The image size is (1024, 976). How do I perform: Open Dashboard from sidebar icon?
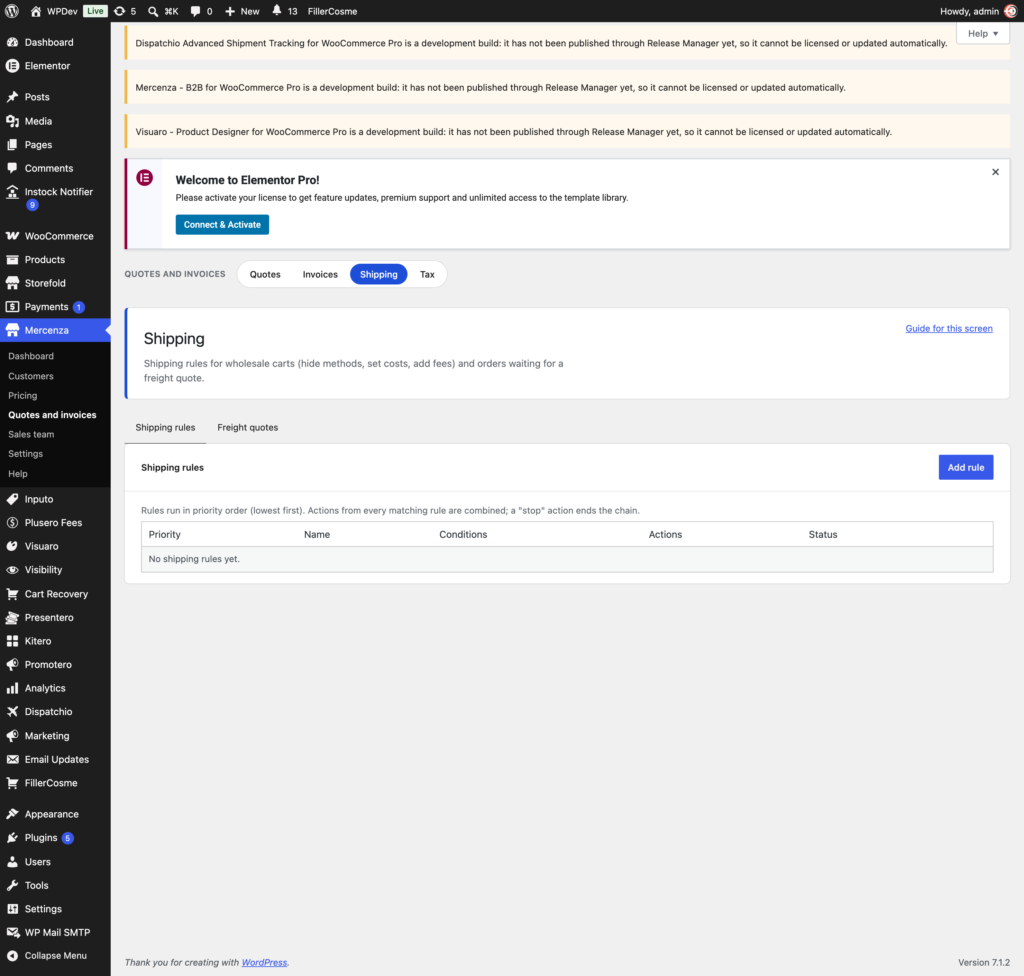click(x=12, y=42)
